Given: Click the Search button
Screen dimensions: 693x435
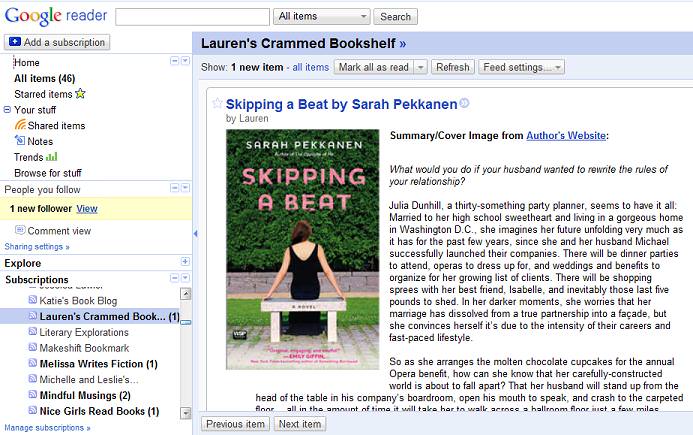Looking at the screenshot, I should [x=395, y=17].
